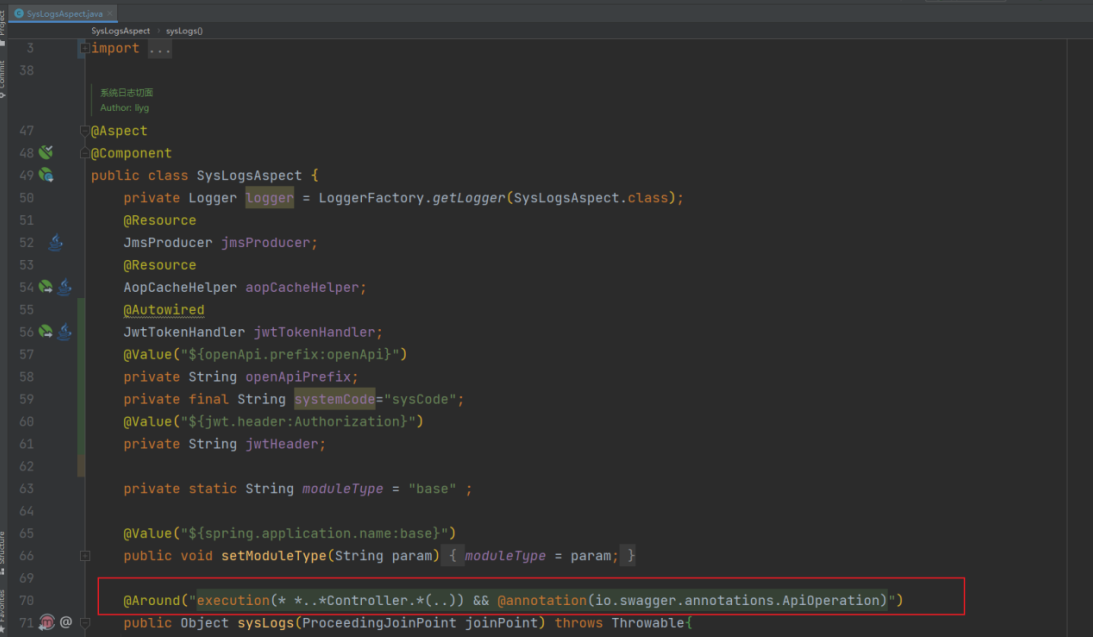Click the Spring bean icon at line 48
The image size is (1093, 637).
point(45,153)
